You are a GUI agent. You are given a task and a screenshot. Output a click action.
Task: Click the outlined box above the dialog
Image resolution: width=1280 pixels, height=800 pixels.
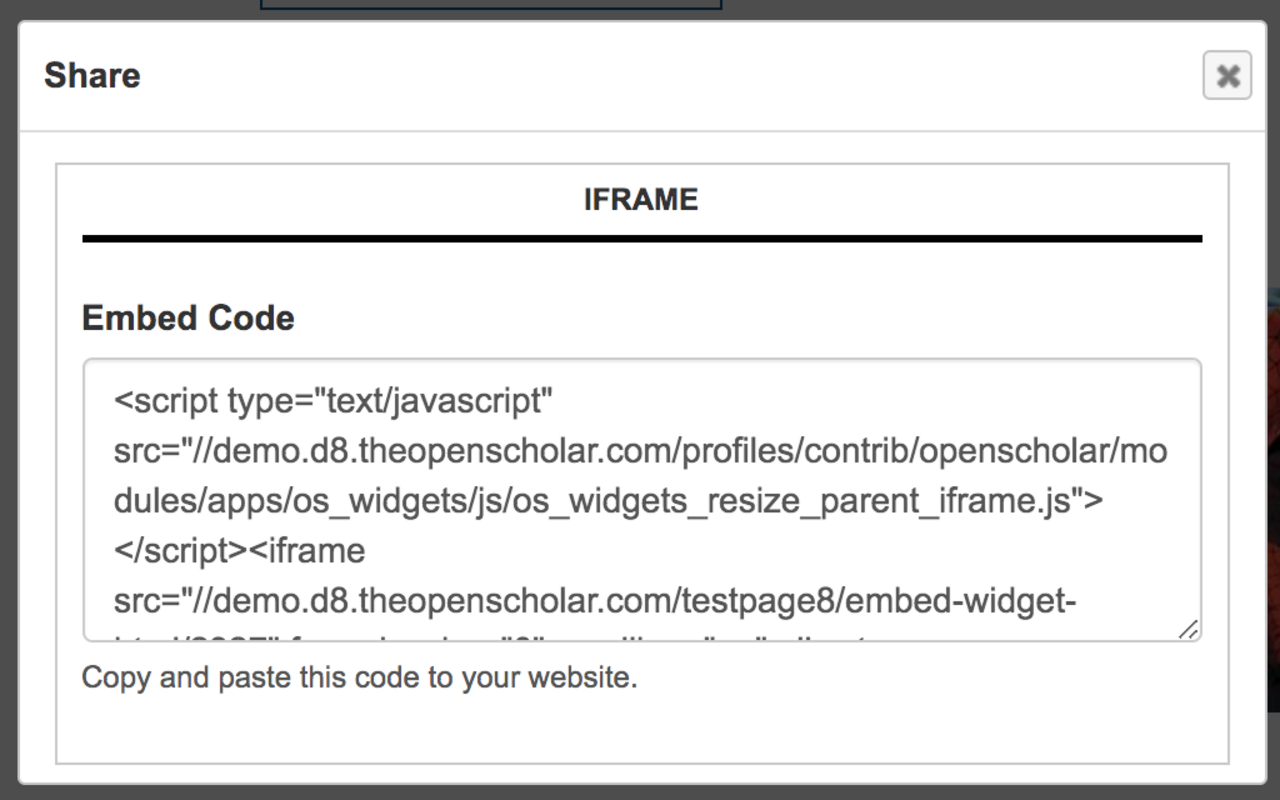click(x=490, y=4)
